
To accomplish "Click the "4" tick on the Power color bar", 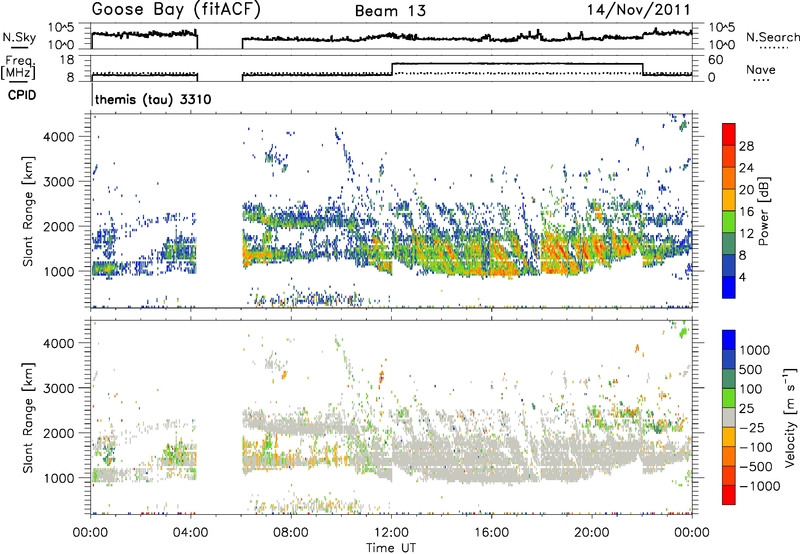I will pos(742,277).
